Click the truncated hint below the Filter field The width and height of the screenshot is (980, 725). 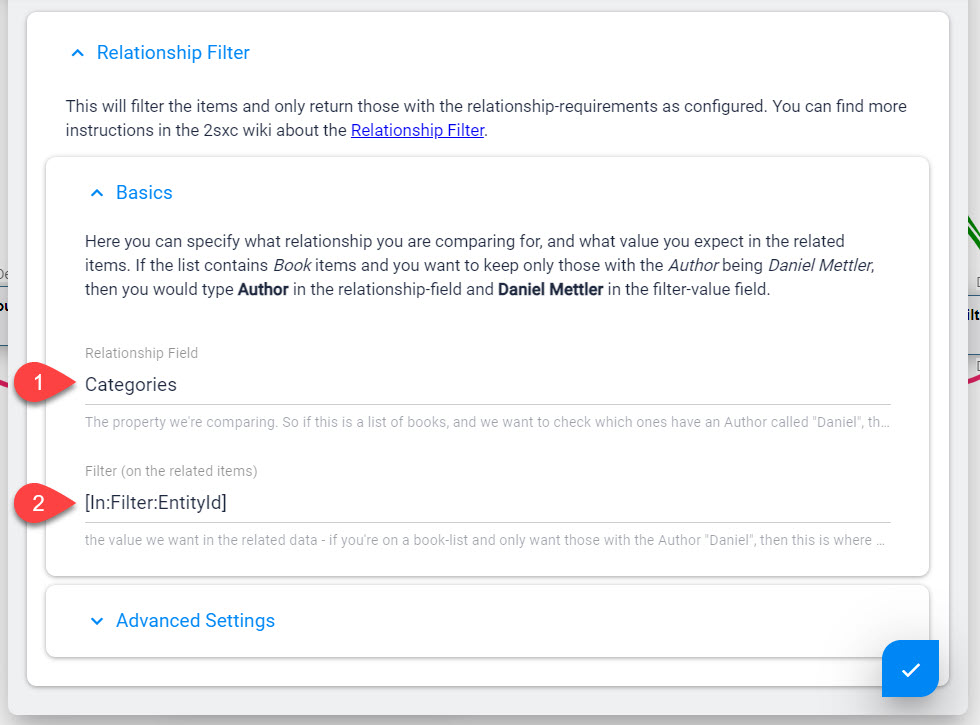(485, 540)
